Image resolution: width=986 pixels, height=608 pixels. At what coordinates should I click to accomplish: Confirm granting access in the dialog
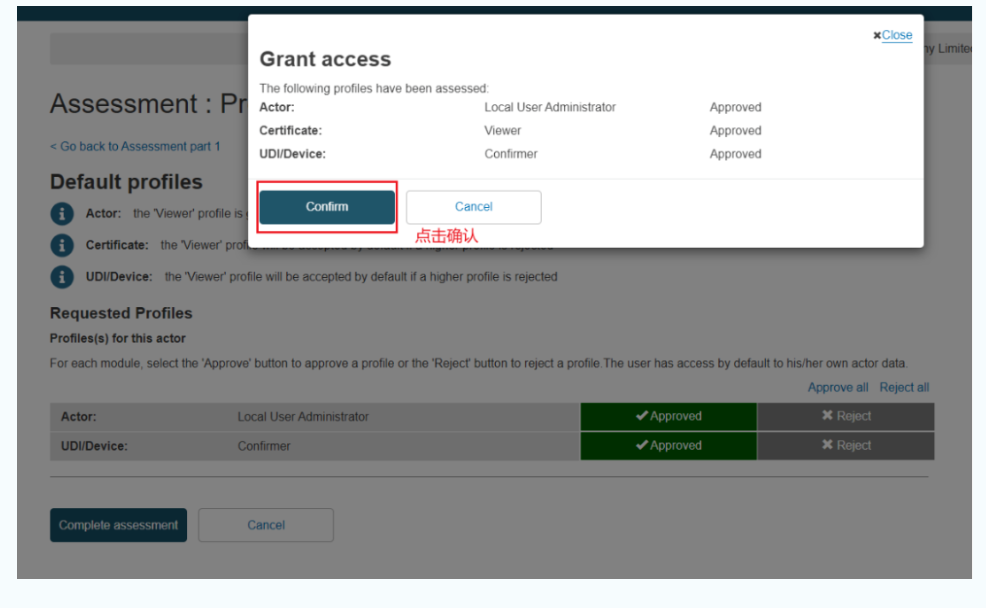[327, 207]
